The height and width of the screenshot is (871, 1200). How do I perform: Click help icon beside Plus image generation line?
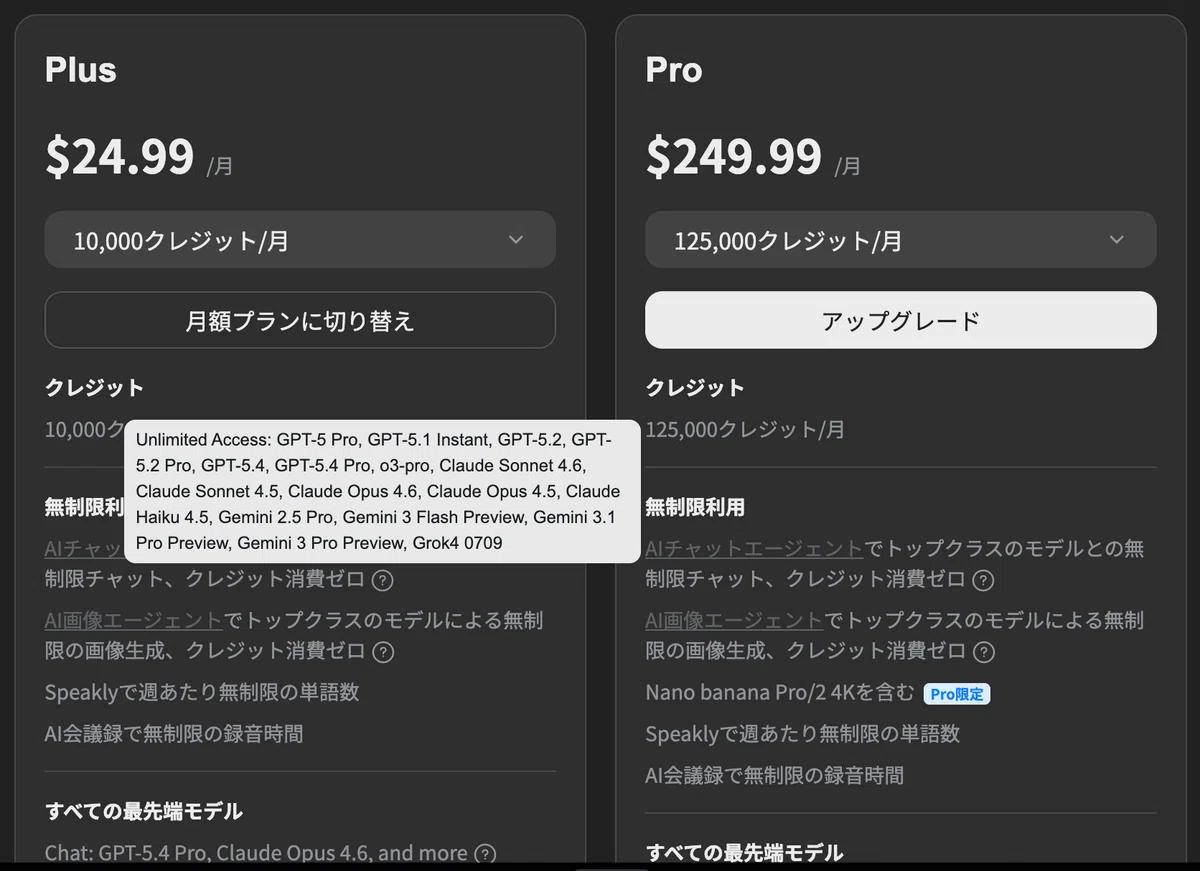coord(383,652)
